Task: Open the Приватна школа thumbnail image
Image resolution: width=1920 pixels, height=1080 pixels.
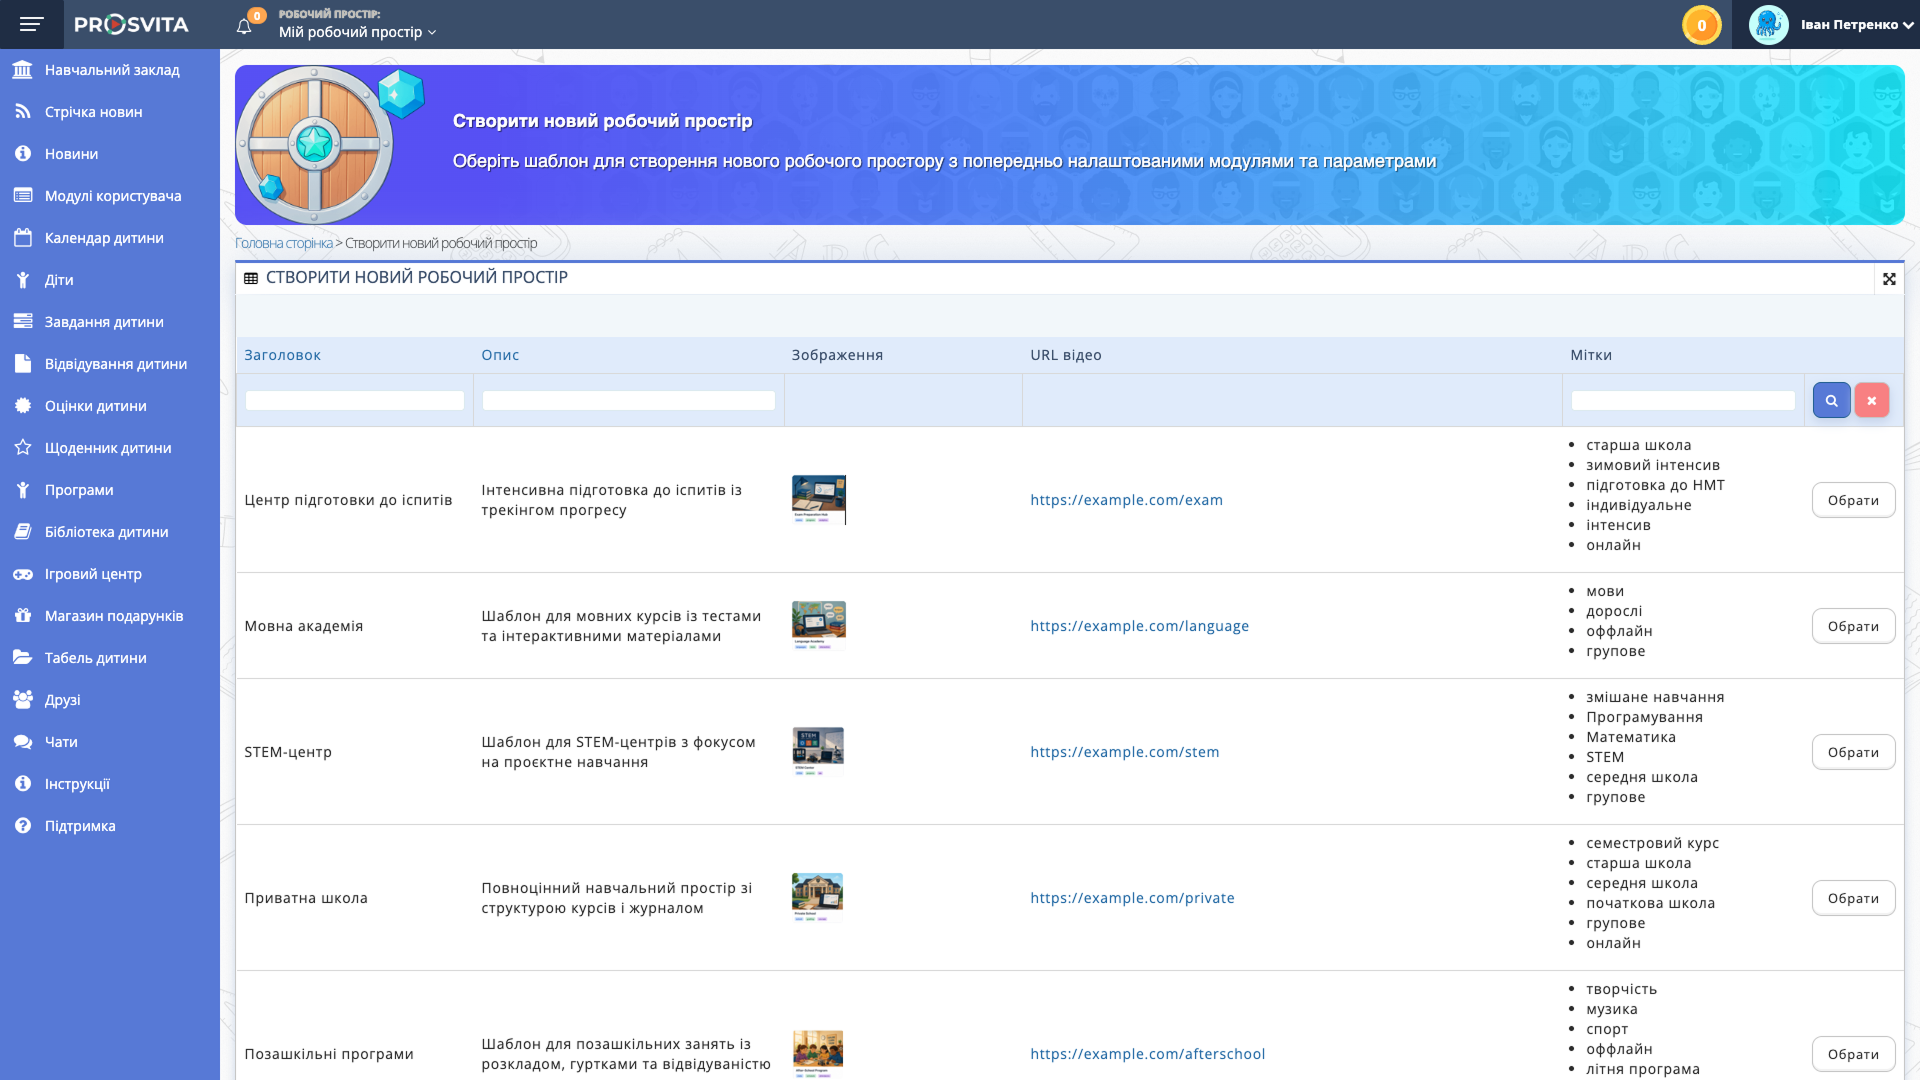Action: [818, 897]
